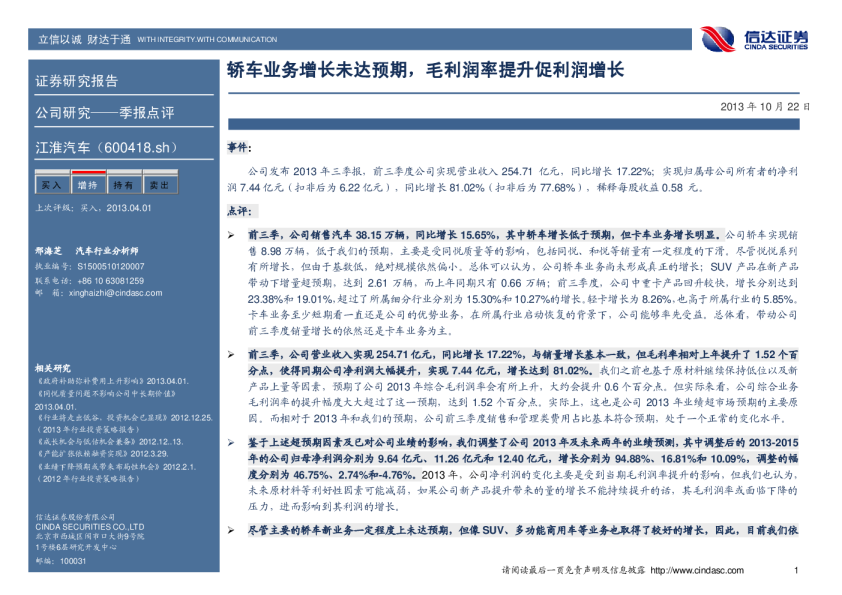Select the 卖出 rating box
Viewport: 842px width, 595px height.
[159, 185]
